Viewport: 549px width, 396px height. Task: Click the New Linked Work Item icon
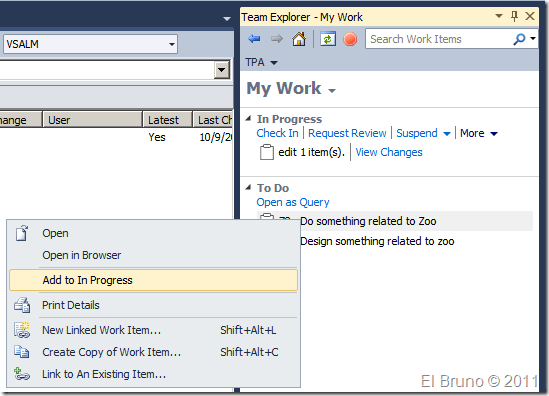(x=22, y=330)
